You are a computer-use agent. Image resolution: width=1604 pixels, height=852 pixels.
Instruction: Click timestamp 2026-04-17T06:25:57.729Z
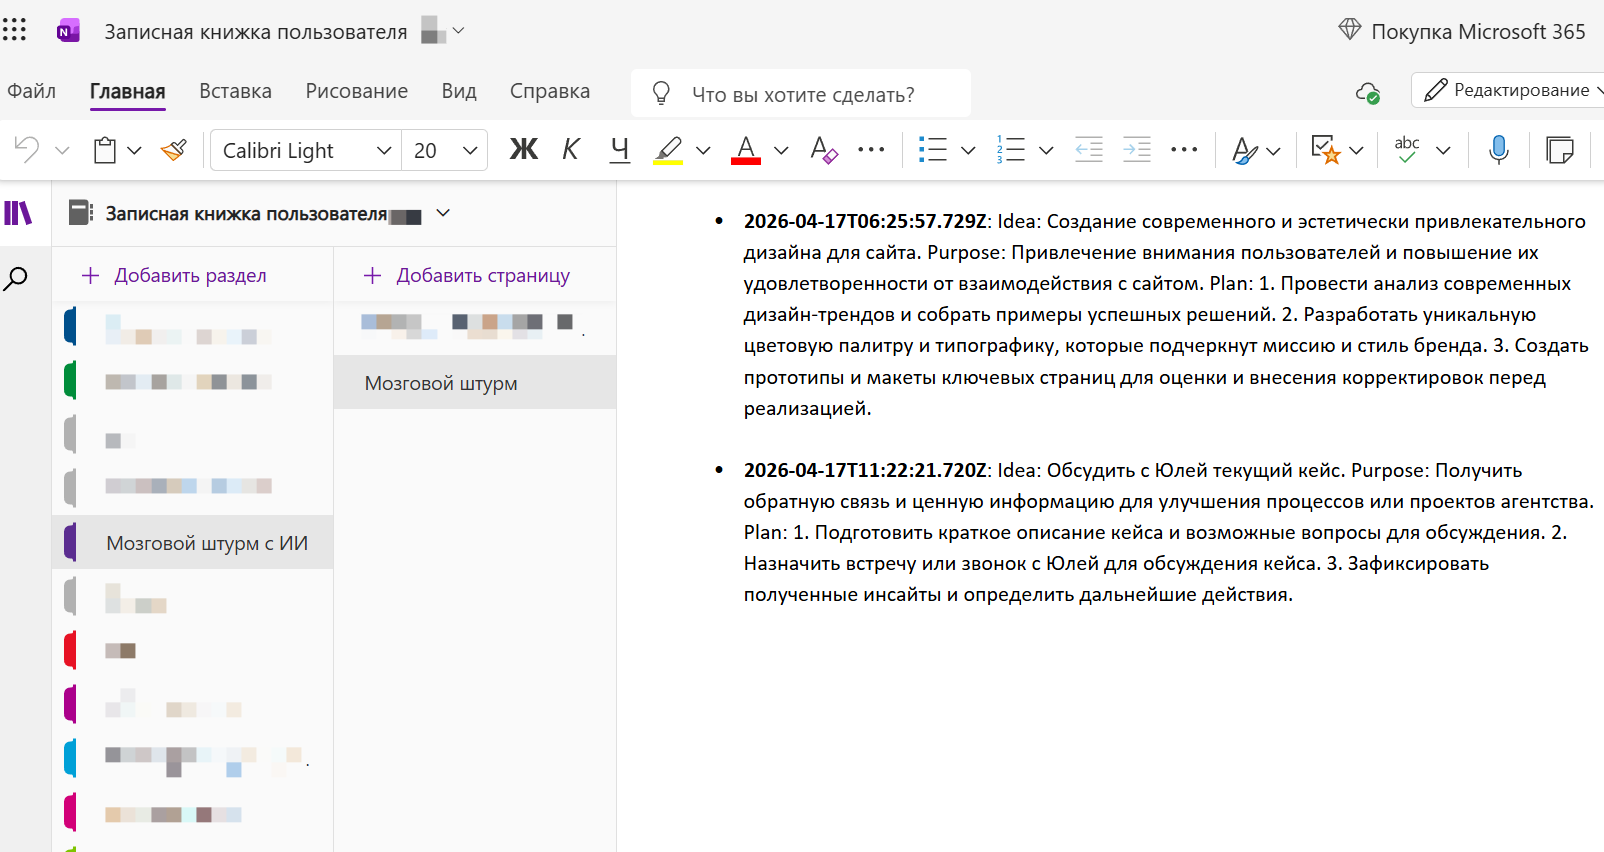(865, 221)
